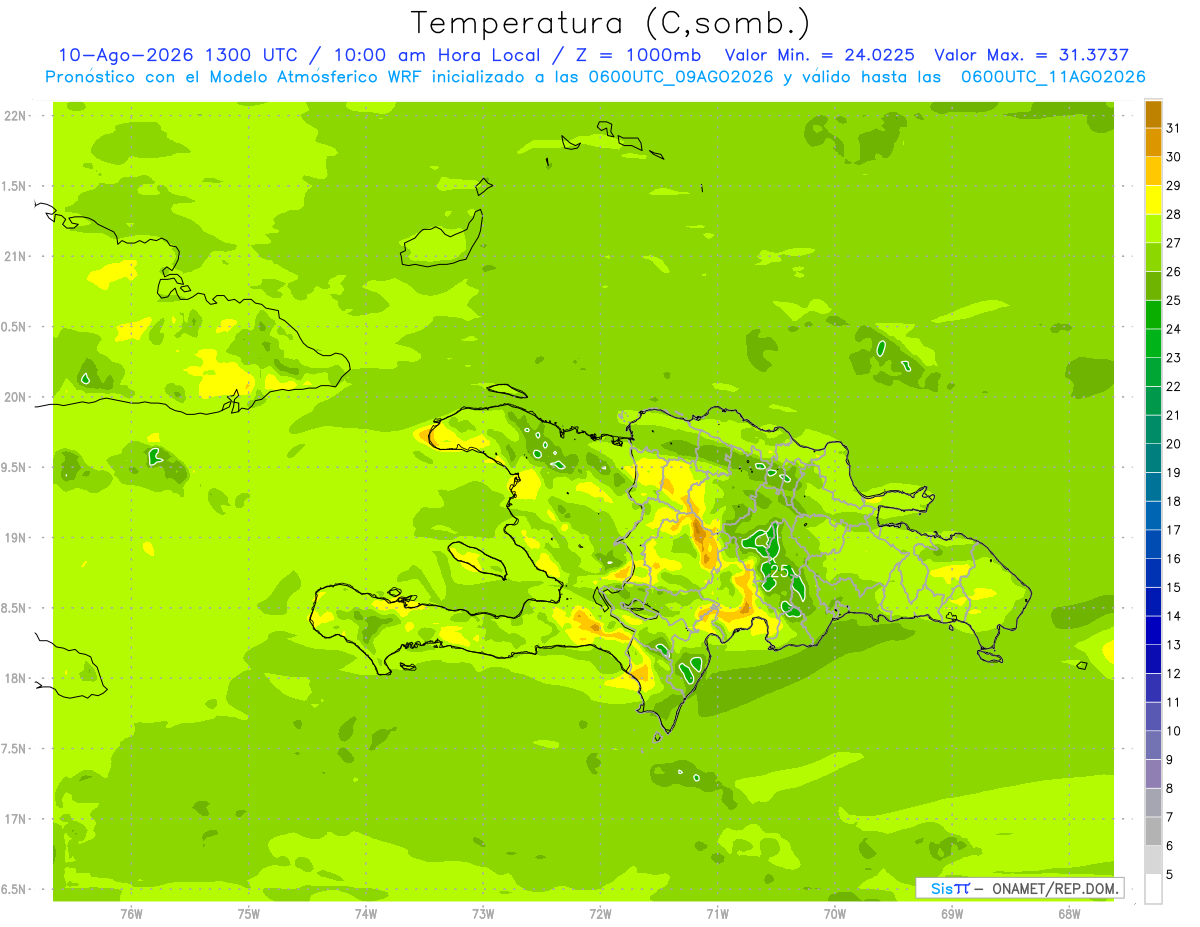Click the "28" colorbar label
This screenshot has width=1200, height=927.
point(1174,214)
